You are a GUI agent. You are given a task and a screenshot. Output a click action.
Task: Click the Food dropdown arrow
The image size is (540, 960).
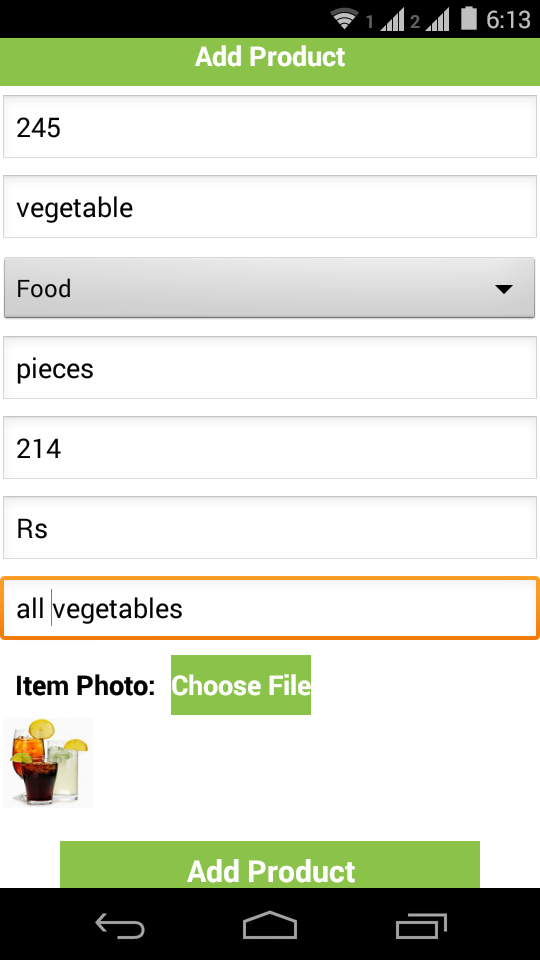coord(503,289)
